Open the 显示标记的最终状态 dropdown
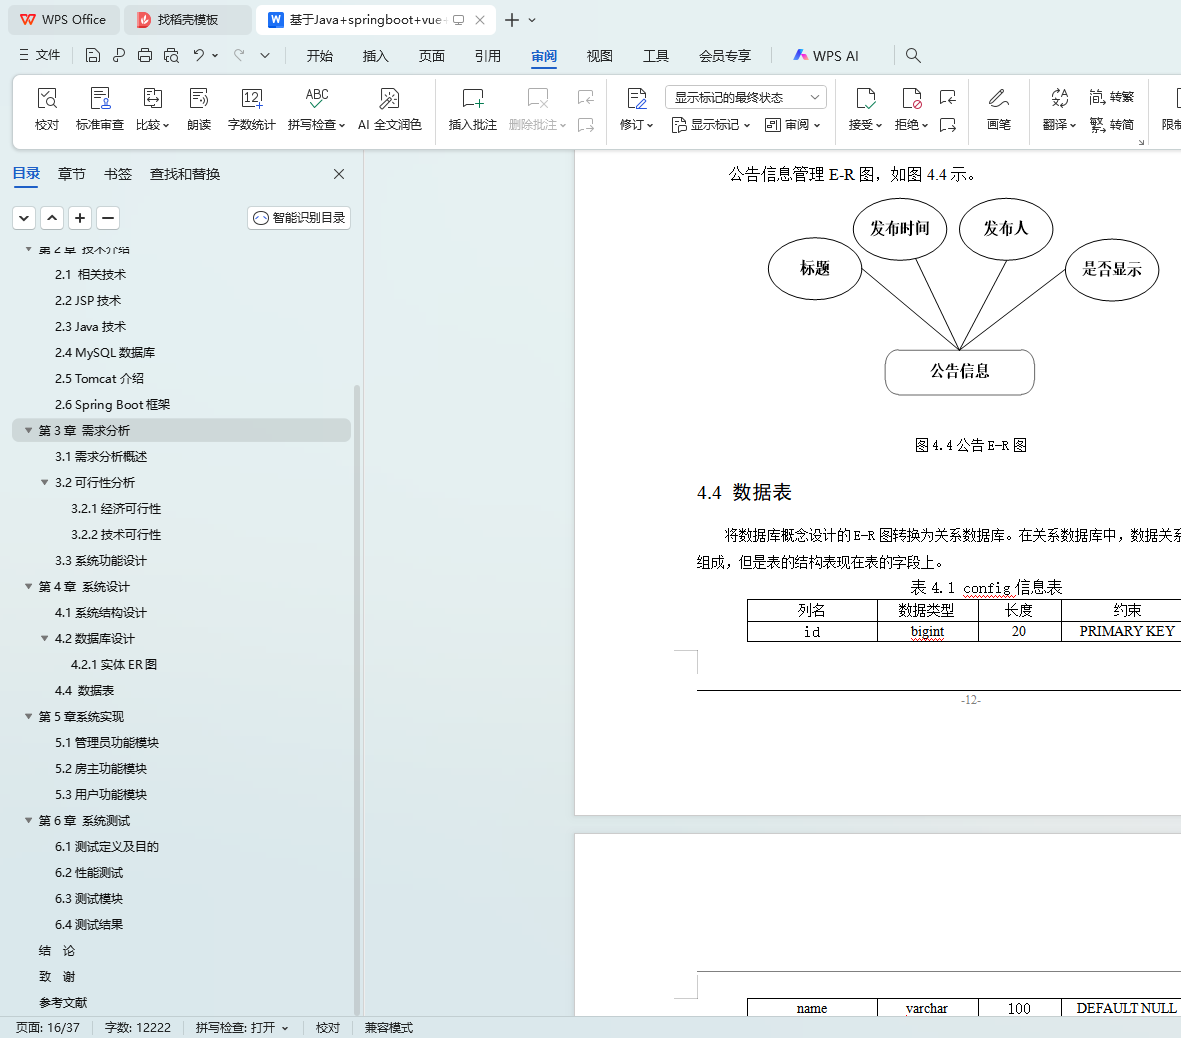 pos(746,97)
